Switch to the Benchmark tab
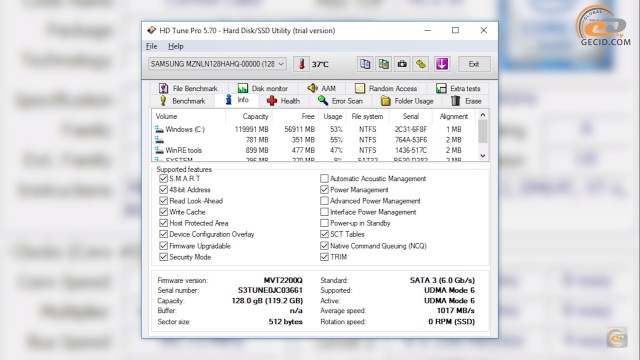This screenshot has height=360, width=640. (x=182, y=101)
